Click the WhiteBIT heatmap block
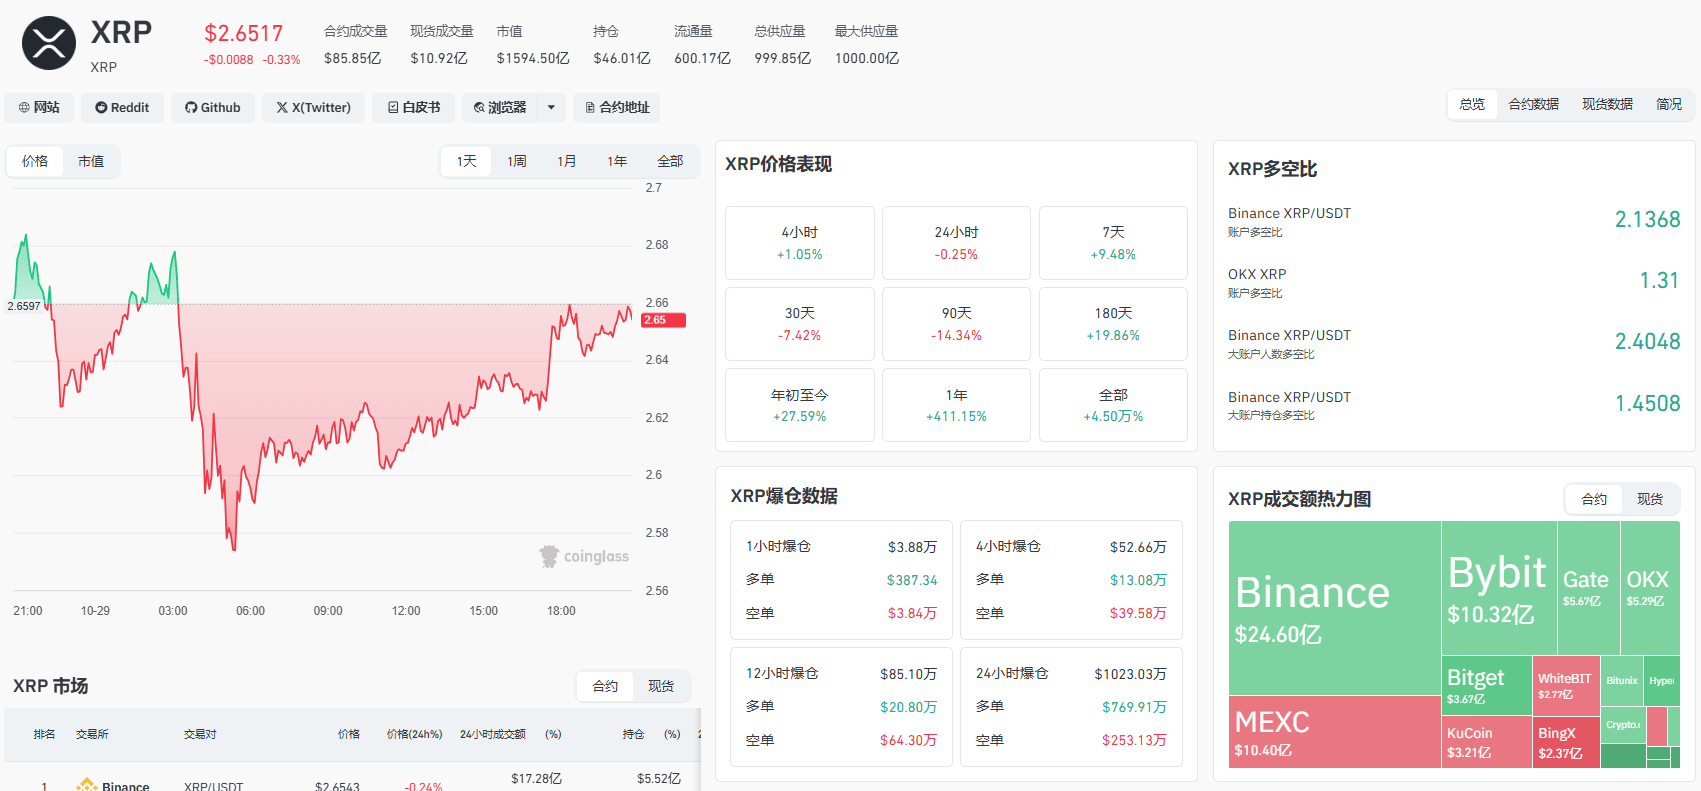1701x791 pixels. pos(1566,685)
